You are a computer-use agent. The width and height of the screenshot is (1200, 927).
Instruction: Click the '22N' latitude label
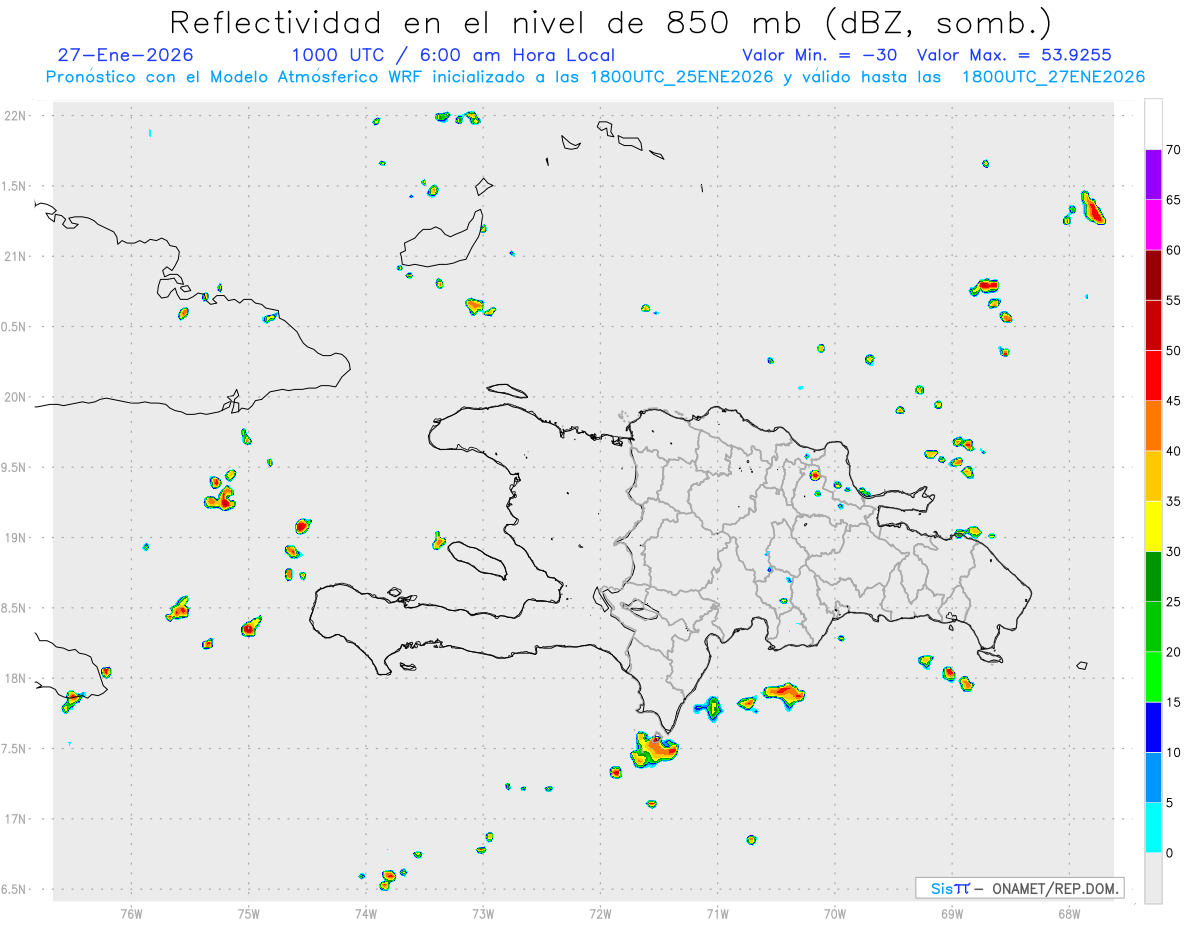16,116
